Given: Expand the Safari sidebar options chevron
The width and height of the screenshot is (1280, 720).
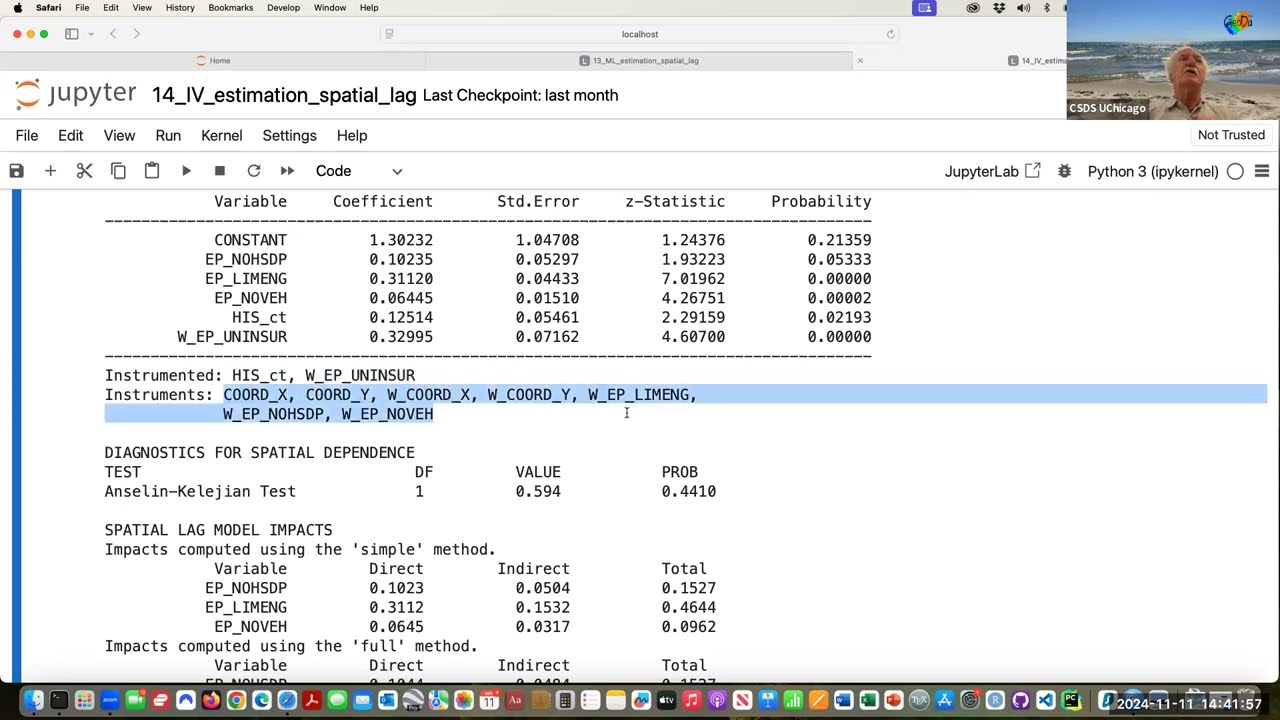Looking at the screenshot, I should click(x=90, y=34).
